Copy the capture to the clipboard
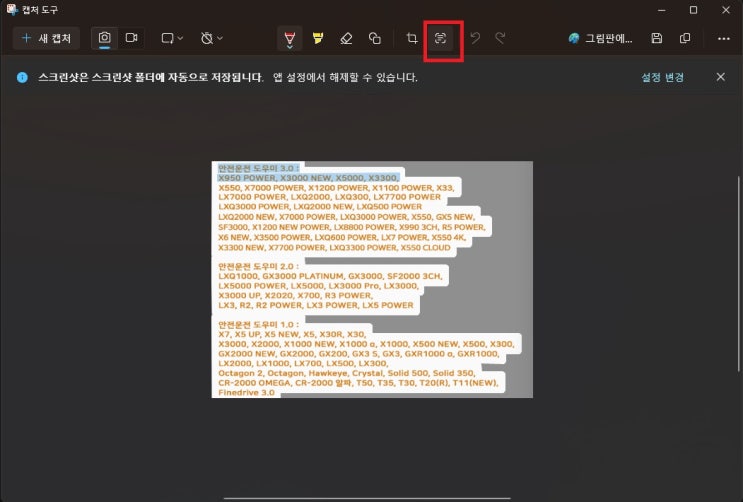743x502 pixels. pyautogui.click(x=685, y=38)
